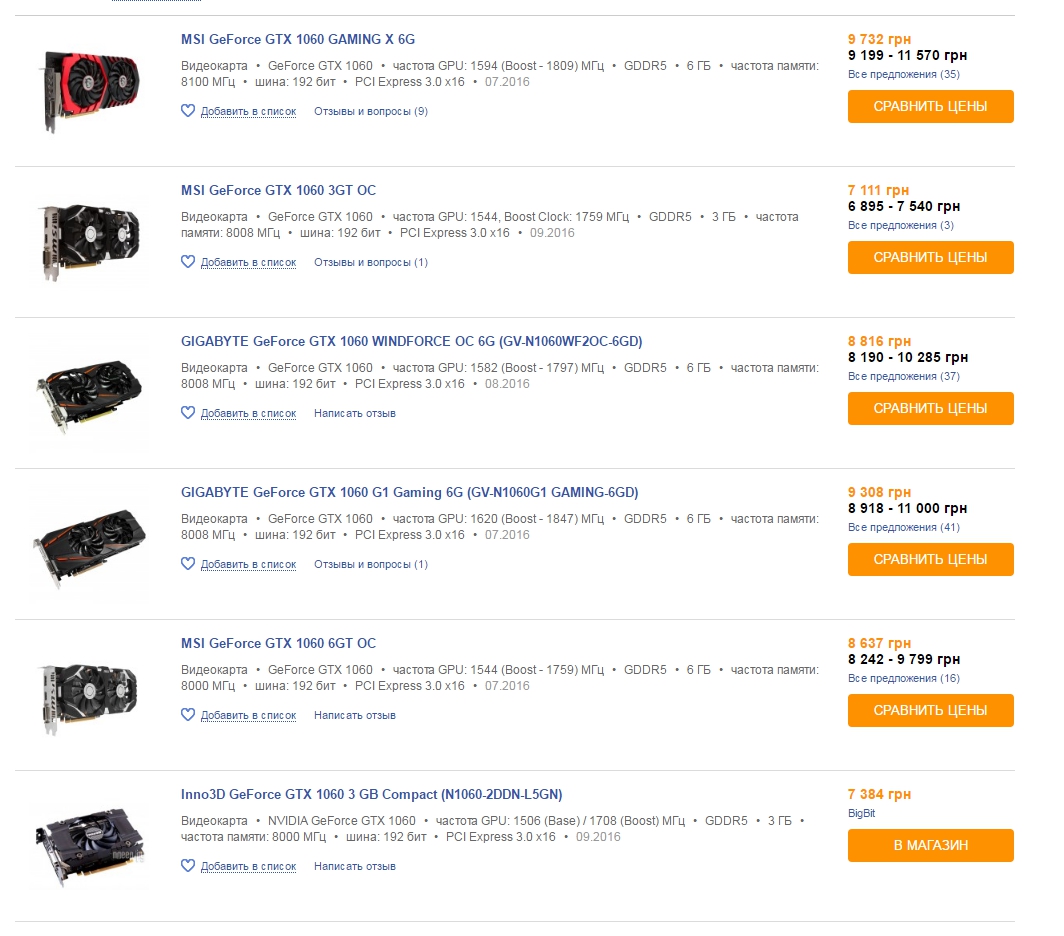
Task: Click heart icon for MSI GTX 1060 3GT OC
Action: pos(187,262)
